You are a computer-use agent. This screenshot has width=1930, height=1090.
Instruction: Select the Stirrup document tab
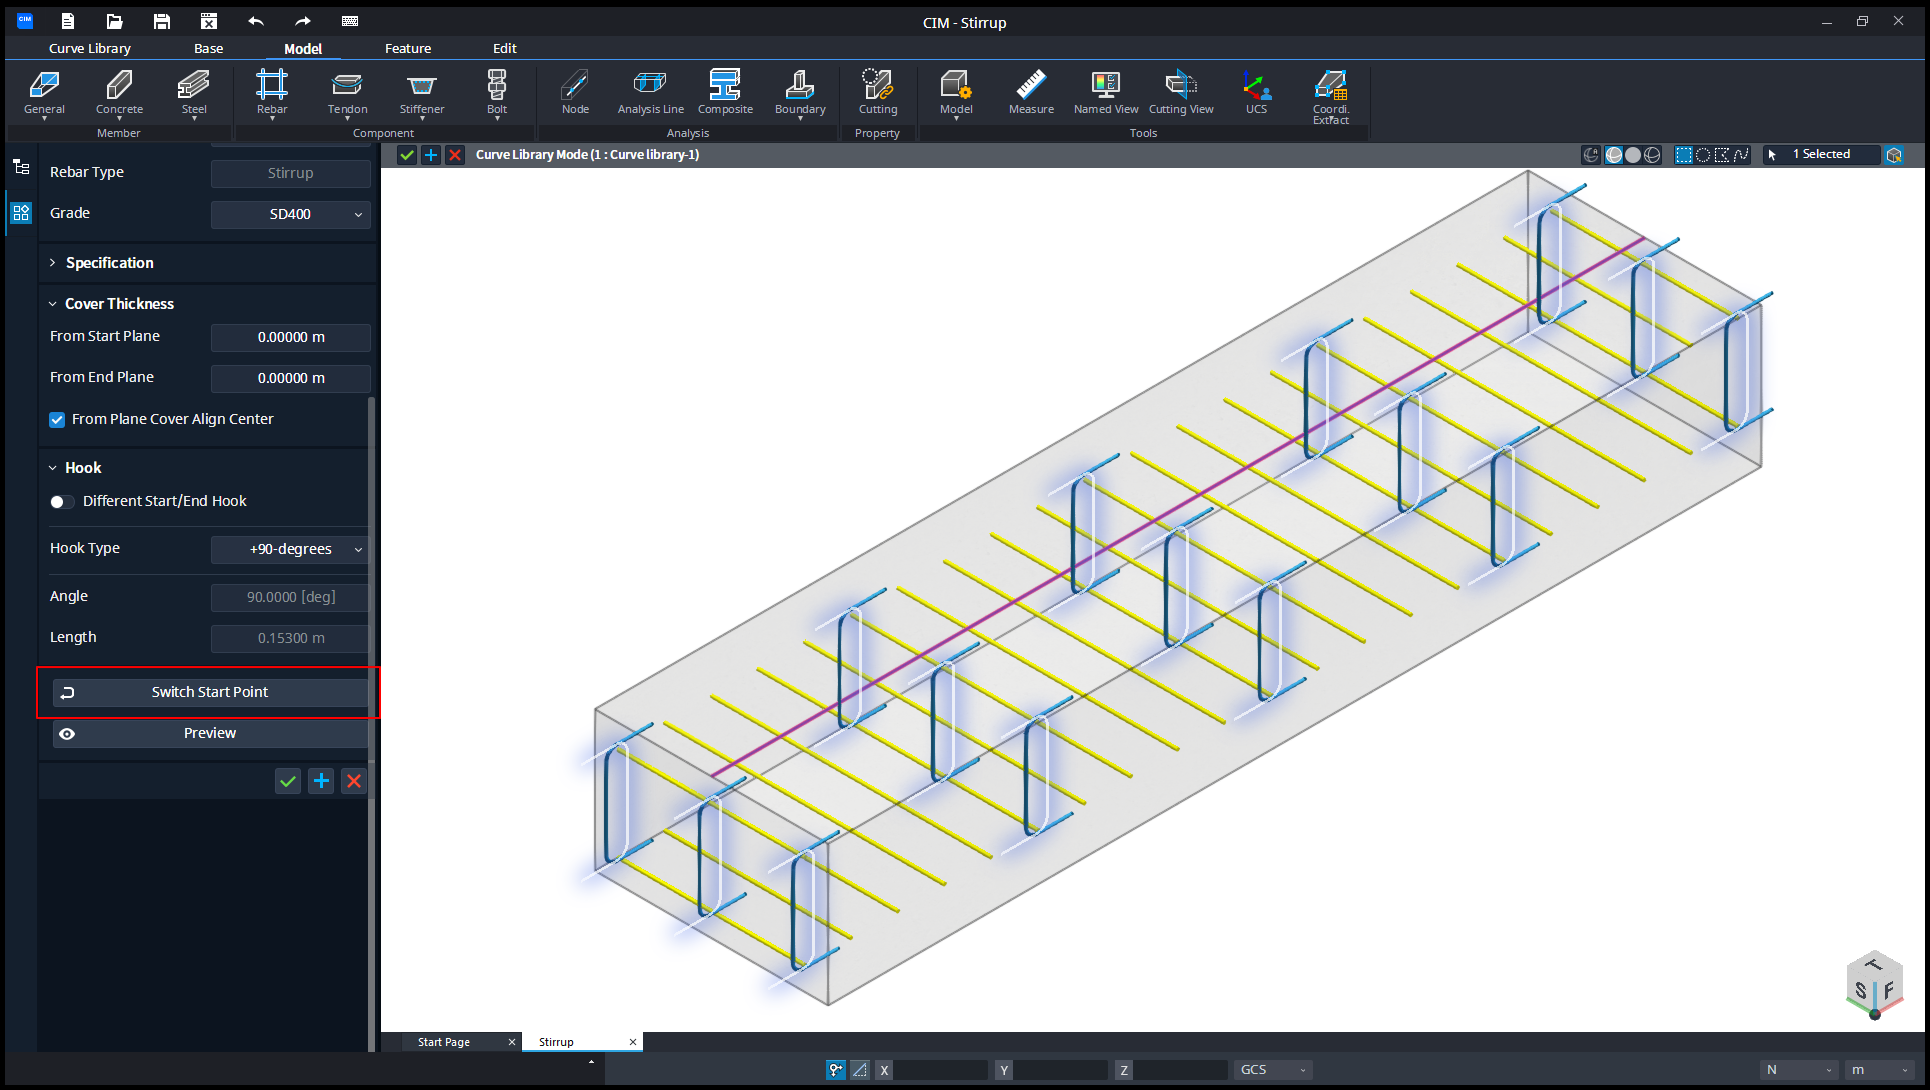(557, 1042)
